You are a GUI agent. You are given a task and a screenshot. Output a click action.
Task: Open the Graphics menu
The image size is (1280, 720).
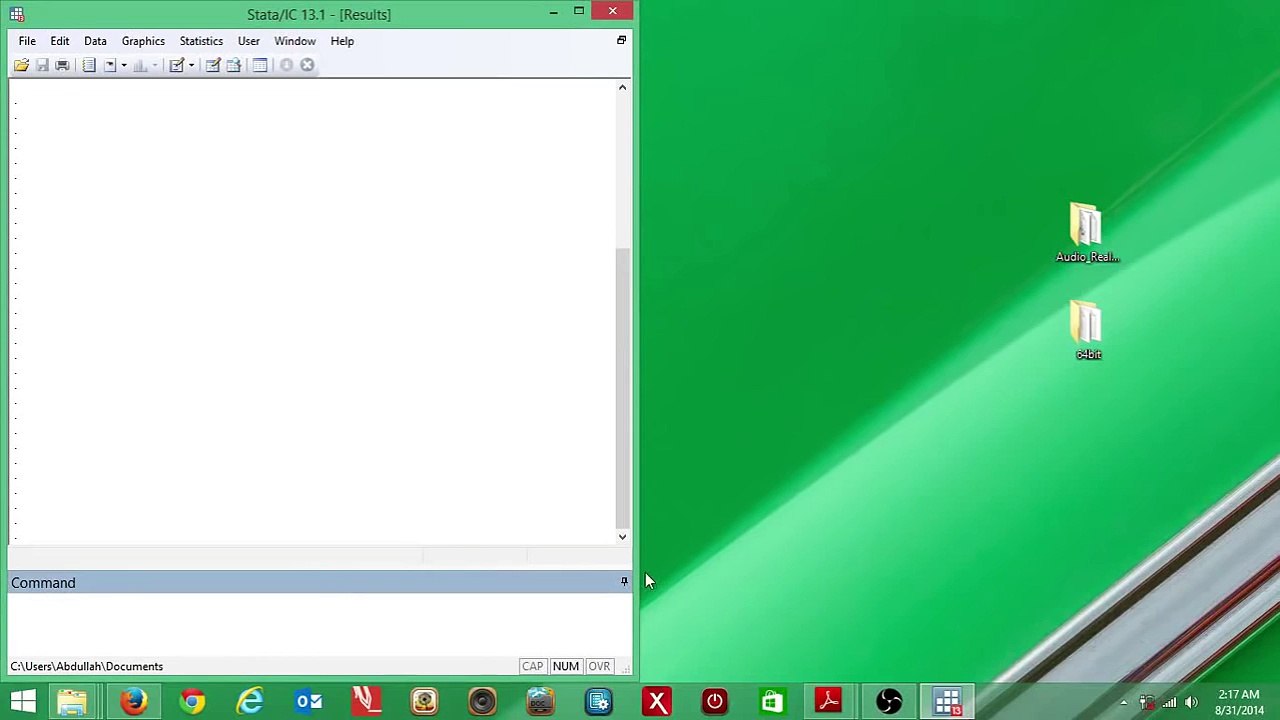pyautogui.click(x=143, y=41)
